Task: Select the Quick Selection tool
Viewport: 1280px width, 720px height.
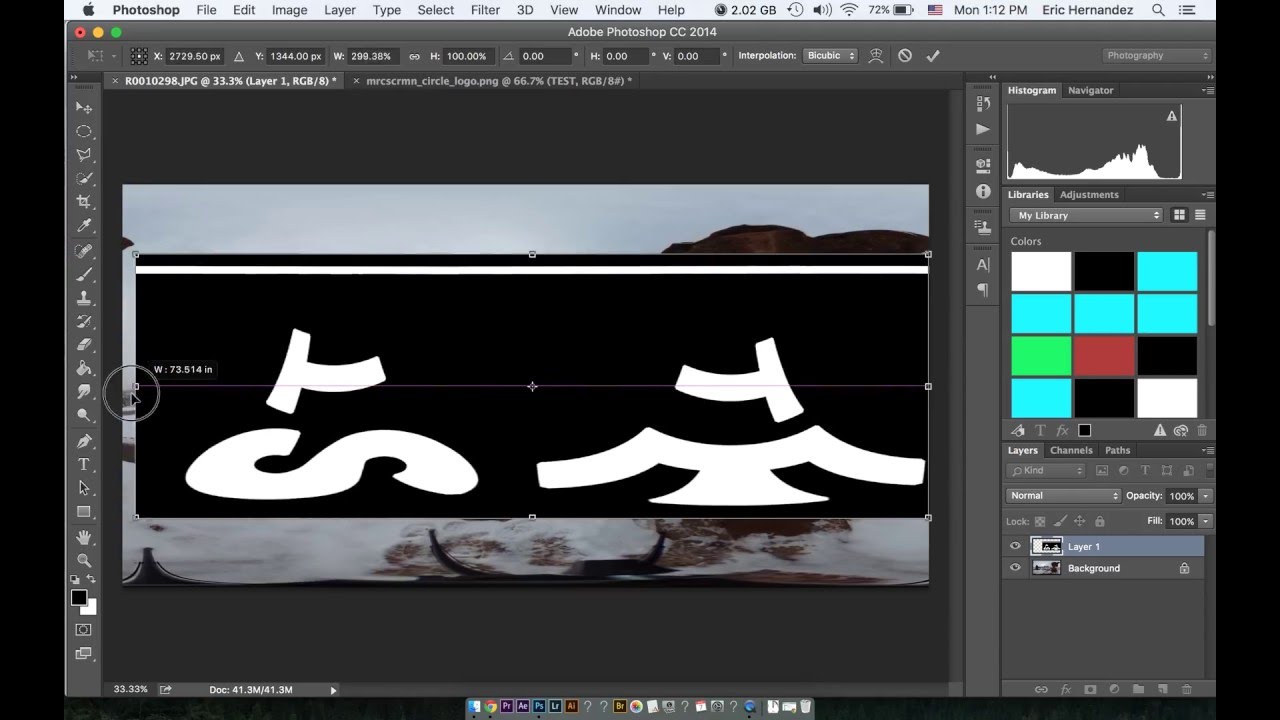Action: [84, 178]
